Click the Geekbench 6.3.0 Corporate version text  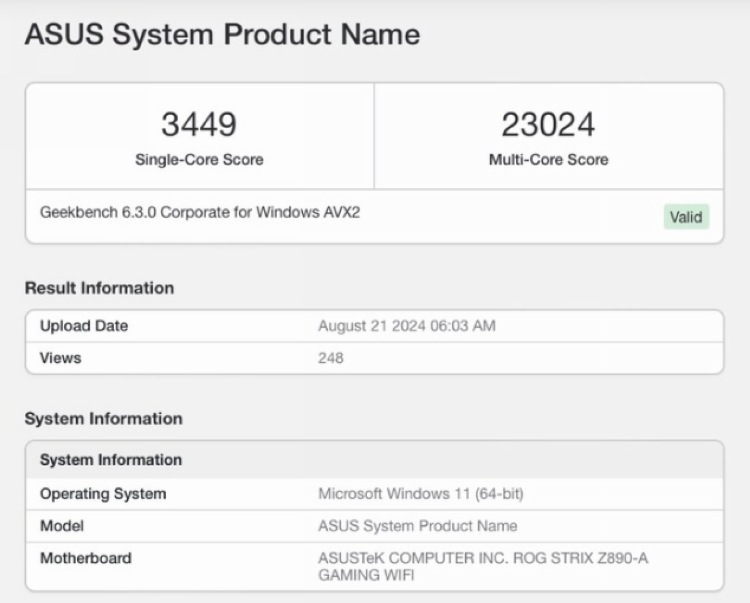pos(200,212)
